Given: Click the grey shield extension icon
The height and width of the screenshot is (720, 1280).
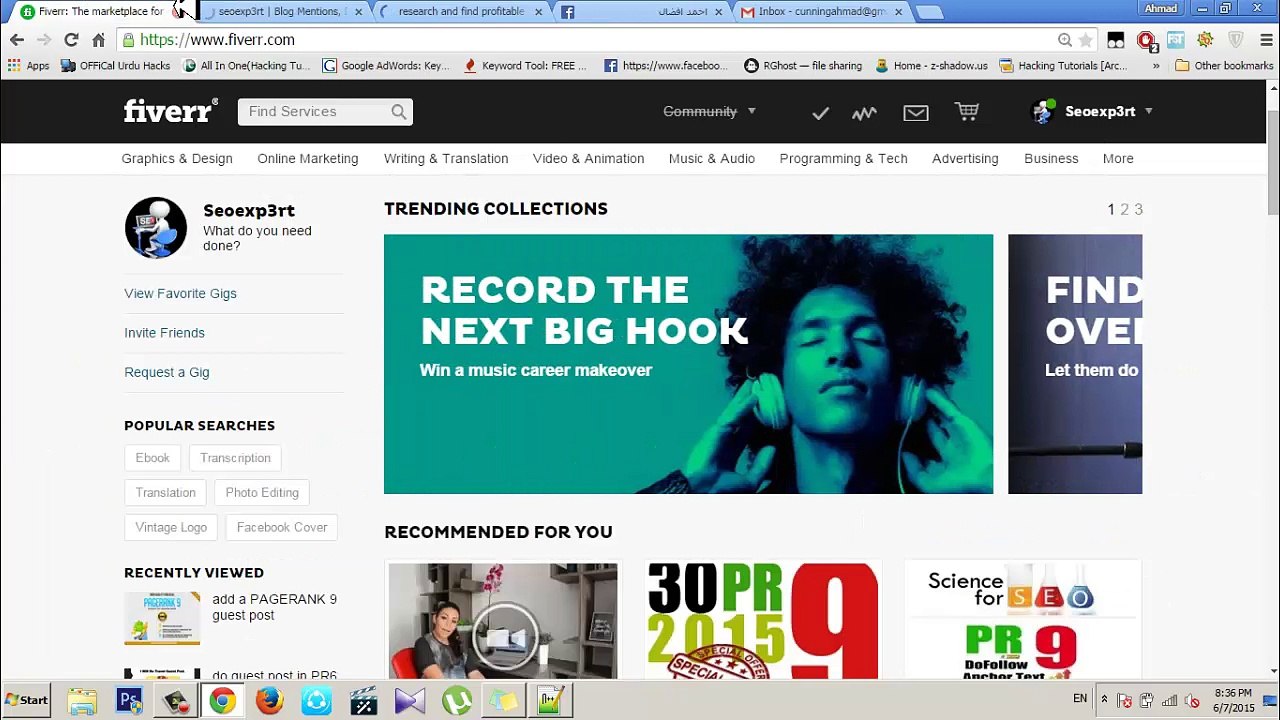Looking at the screenshot, I should (x=1236, y=40).
